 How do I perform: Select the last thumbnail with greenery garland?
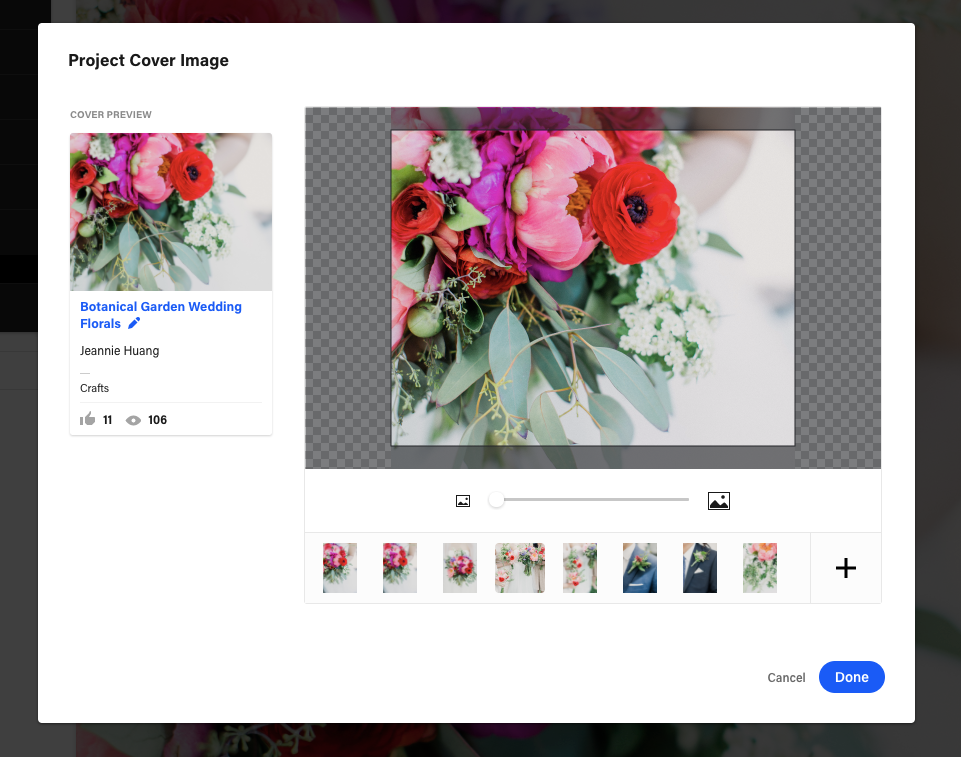(x=760, y=568)
